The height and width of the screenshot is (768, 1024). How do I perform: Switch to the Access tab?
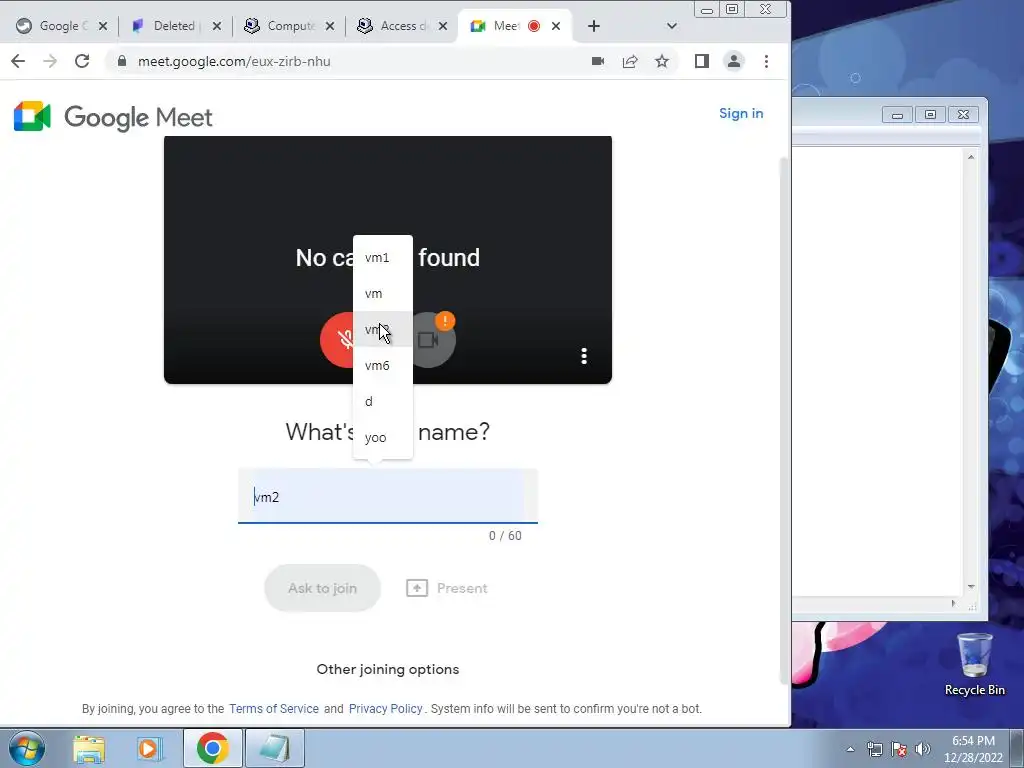[x=394, y=26]
